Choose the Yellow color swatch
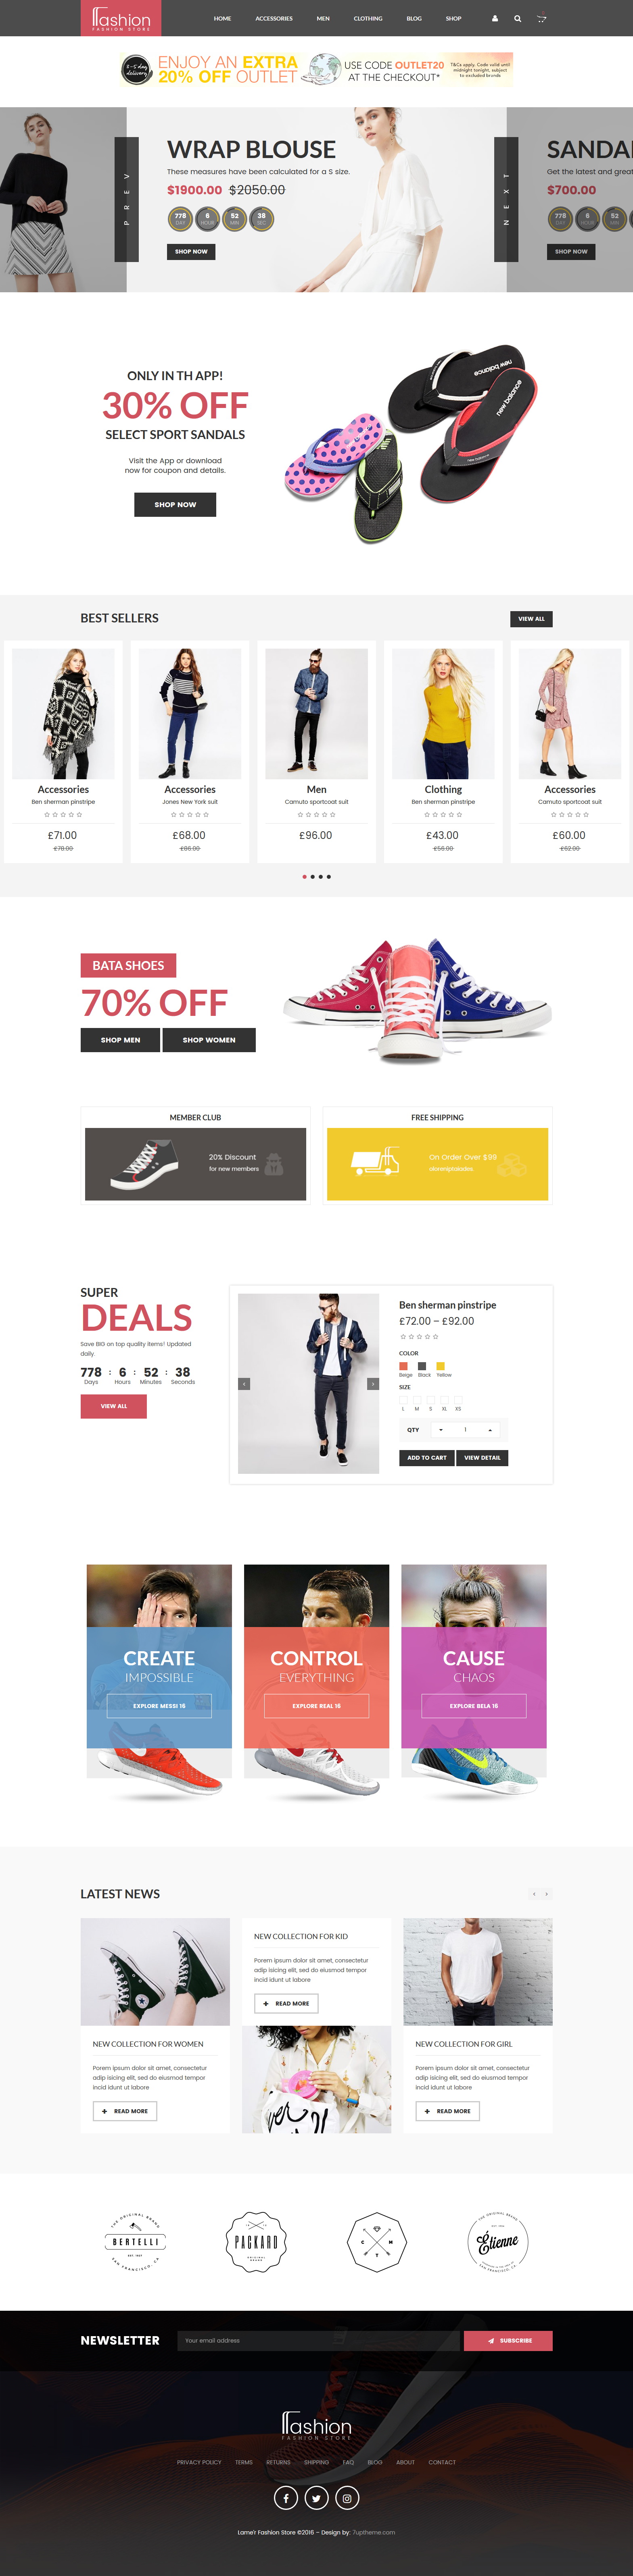The image size is (633, 2576). [440, 1366]
